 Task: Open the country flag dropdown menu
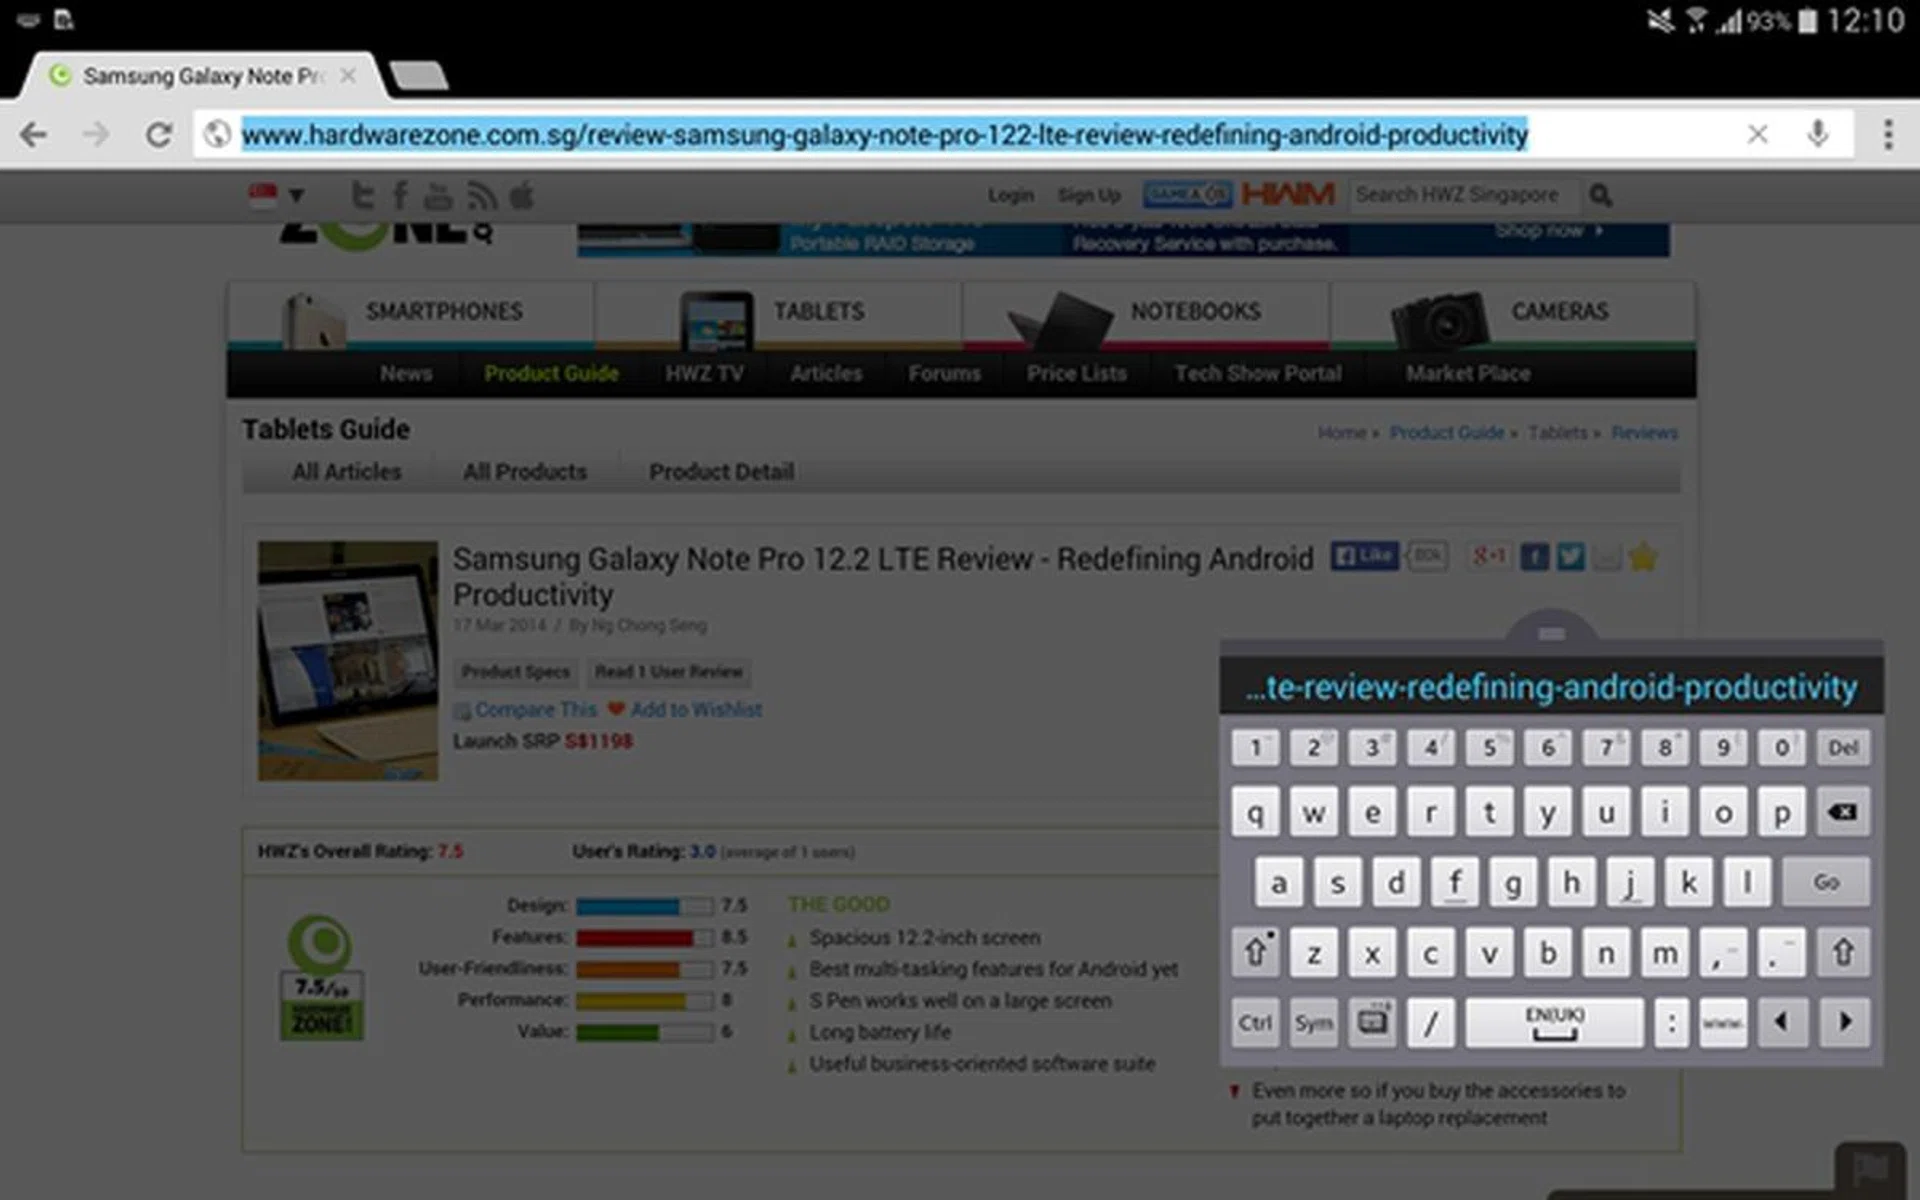[295, 195]
